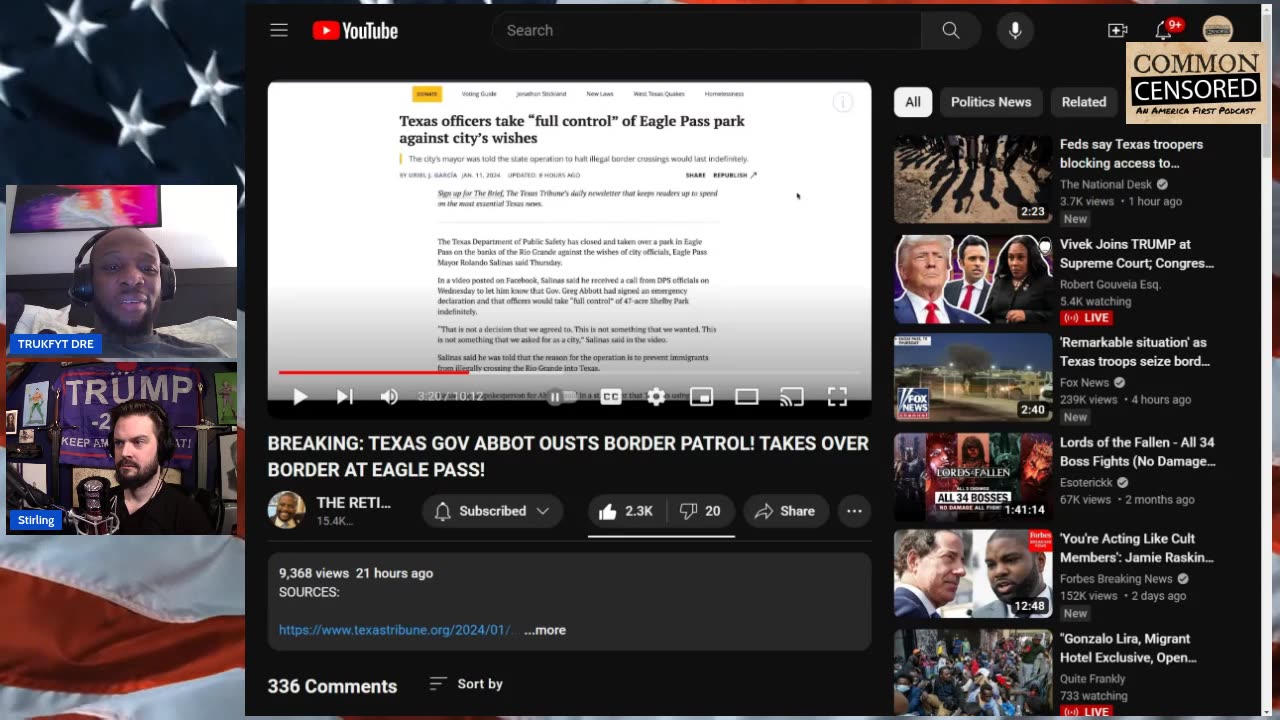Open Subscribed notification dropdown

[x=492, y=511]
